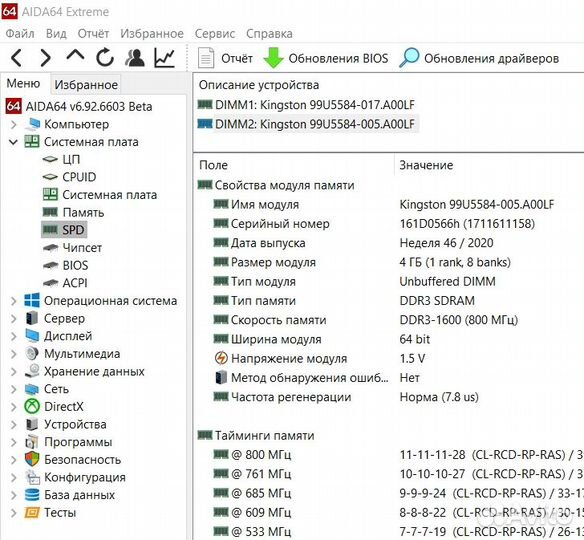Viewport: 584px width, 540px height.
Task: Select the BIOS tree item
Action: point(75,265)
